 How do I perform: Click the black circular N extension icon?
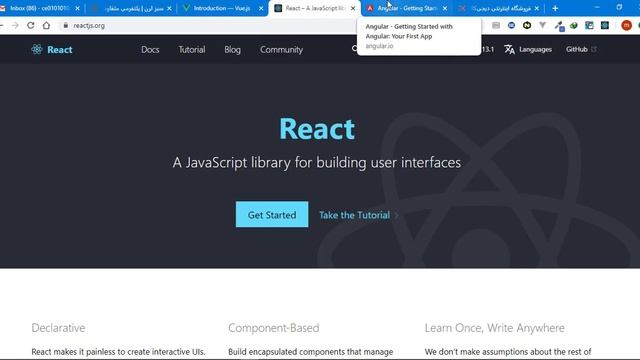click(x=527, y=25)
